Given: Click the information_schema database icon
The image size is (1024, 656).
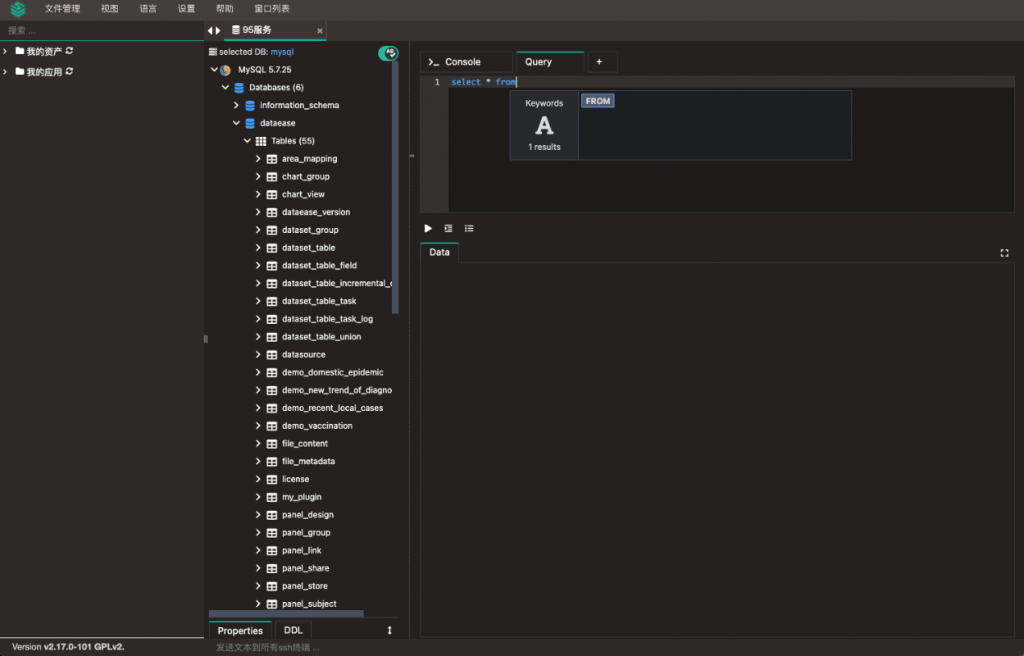Looking at the screenshot, I should tap(249, 105).
